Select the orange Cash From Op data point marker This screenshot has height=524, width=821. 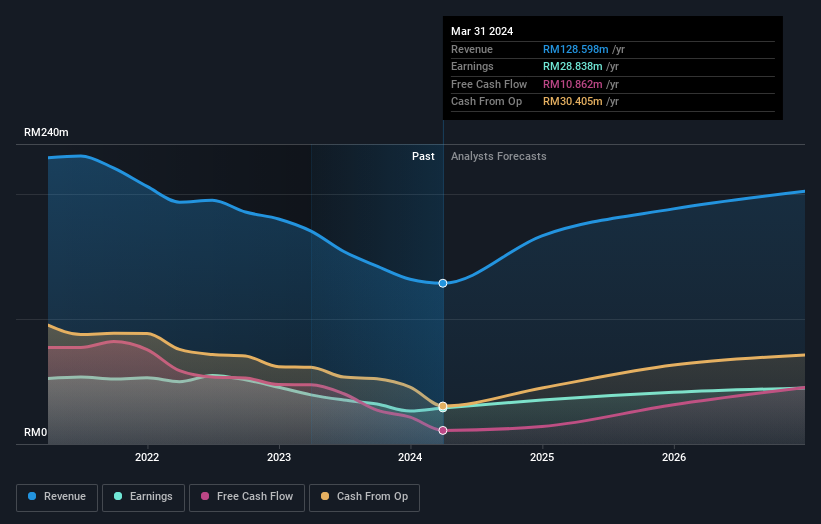(x=443, y=406)
